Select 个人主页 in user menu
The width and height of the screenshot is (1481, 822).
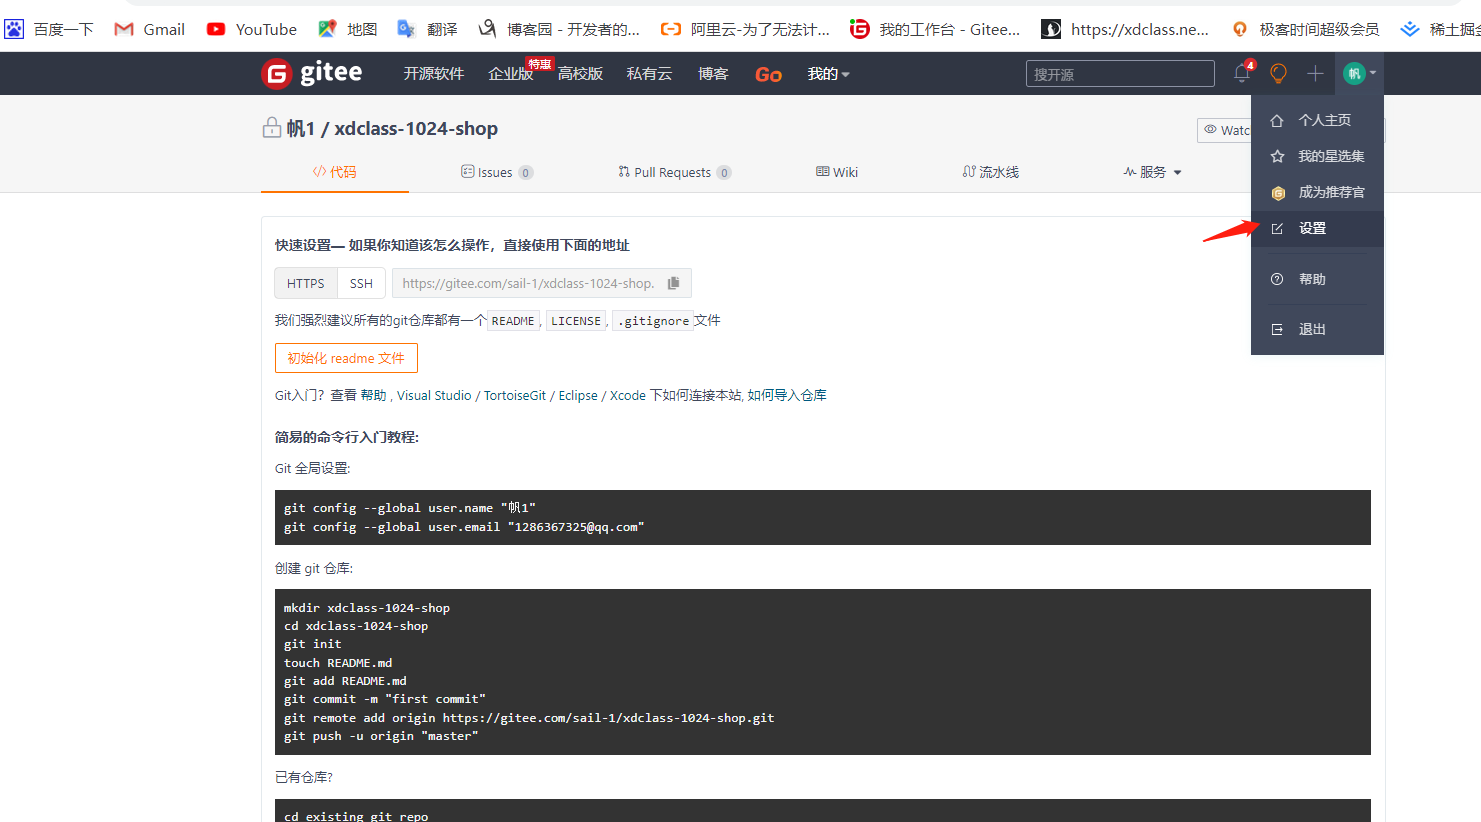(1317, 120)
